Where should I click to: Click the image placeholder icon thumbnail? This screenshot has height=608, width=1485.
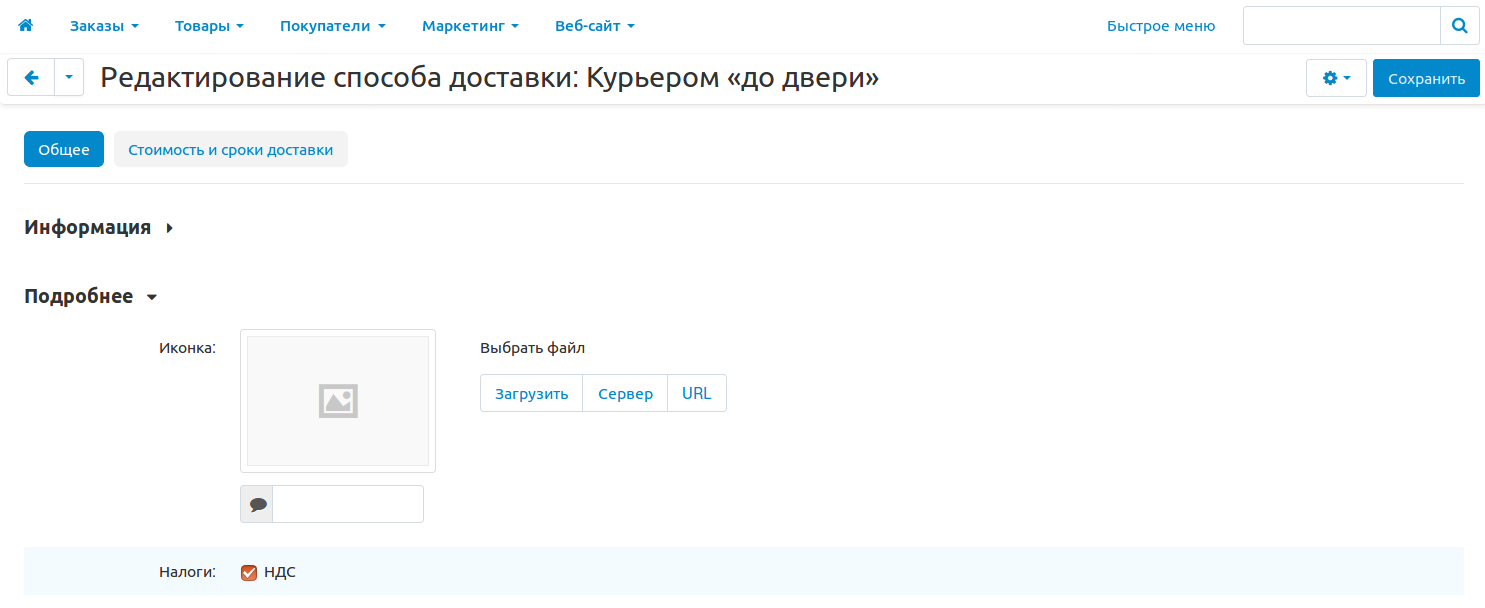tap(338, 401)
